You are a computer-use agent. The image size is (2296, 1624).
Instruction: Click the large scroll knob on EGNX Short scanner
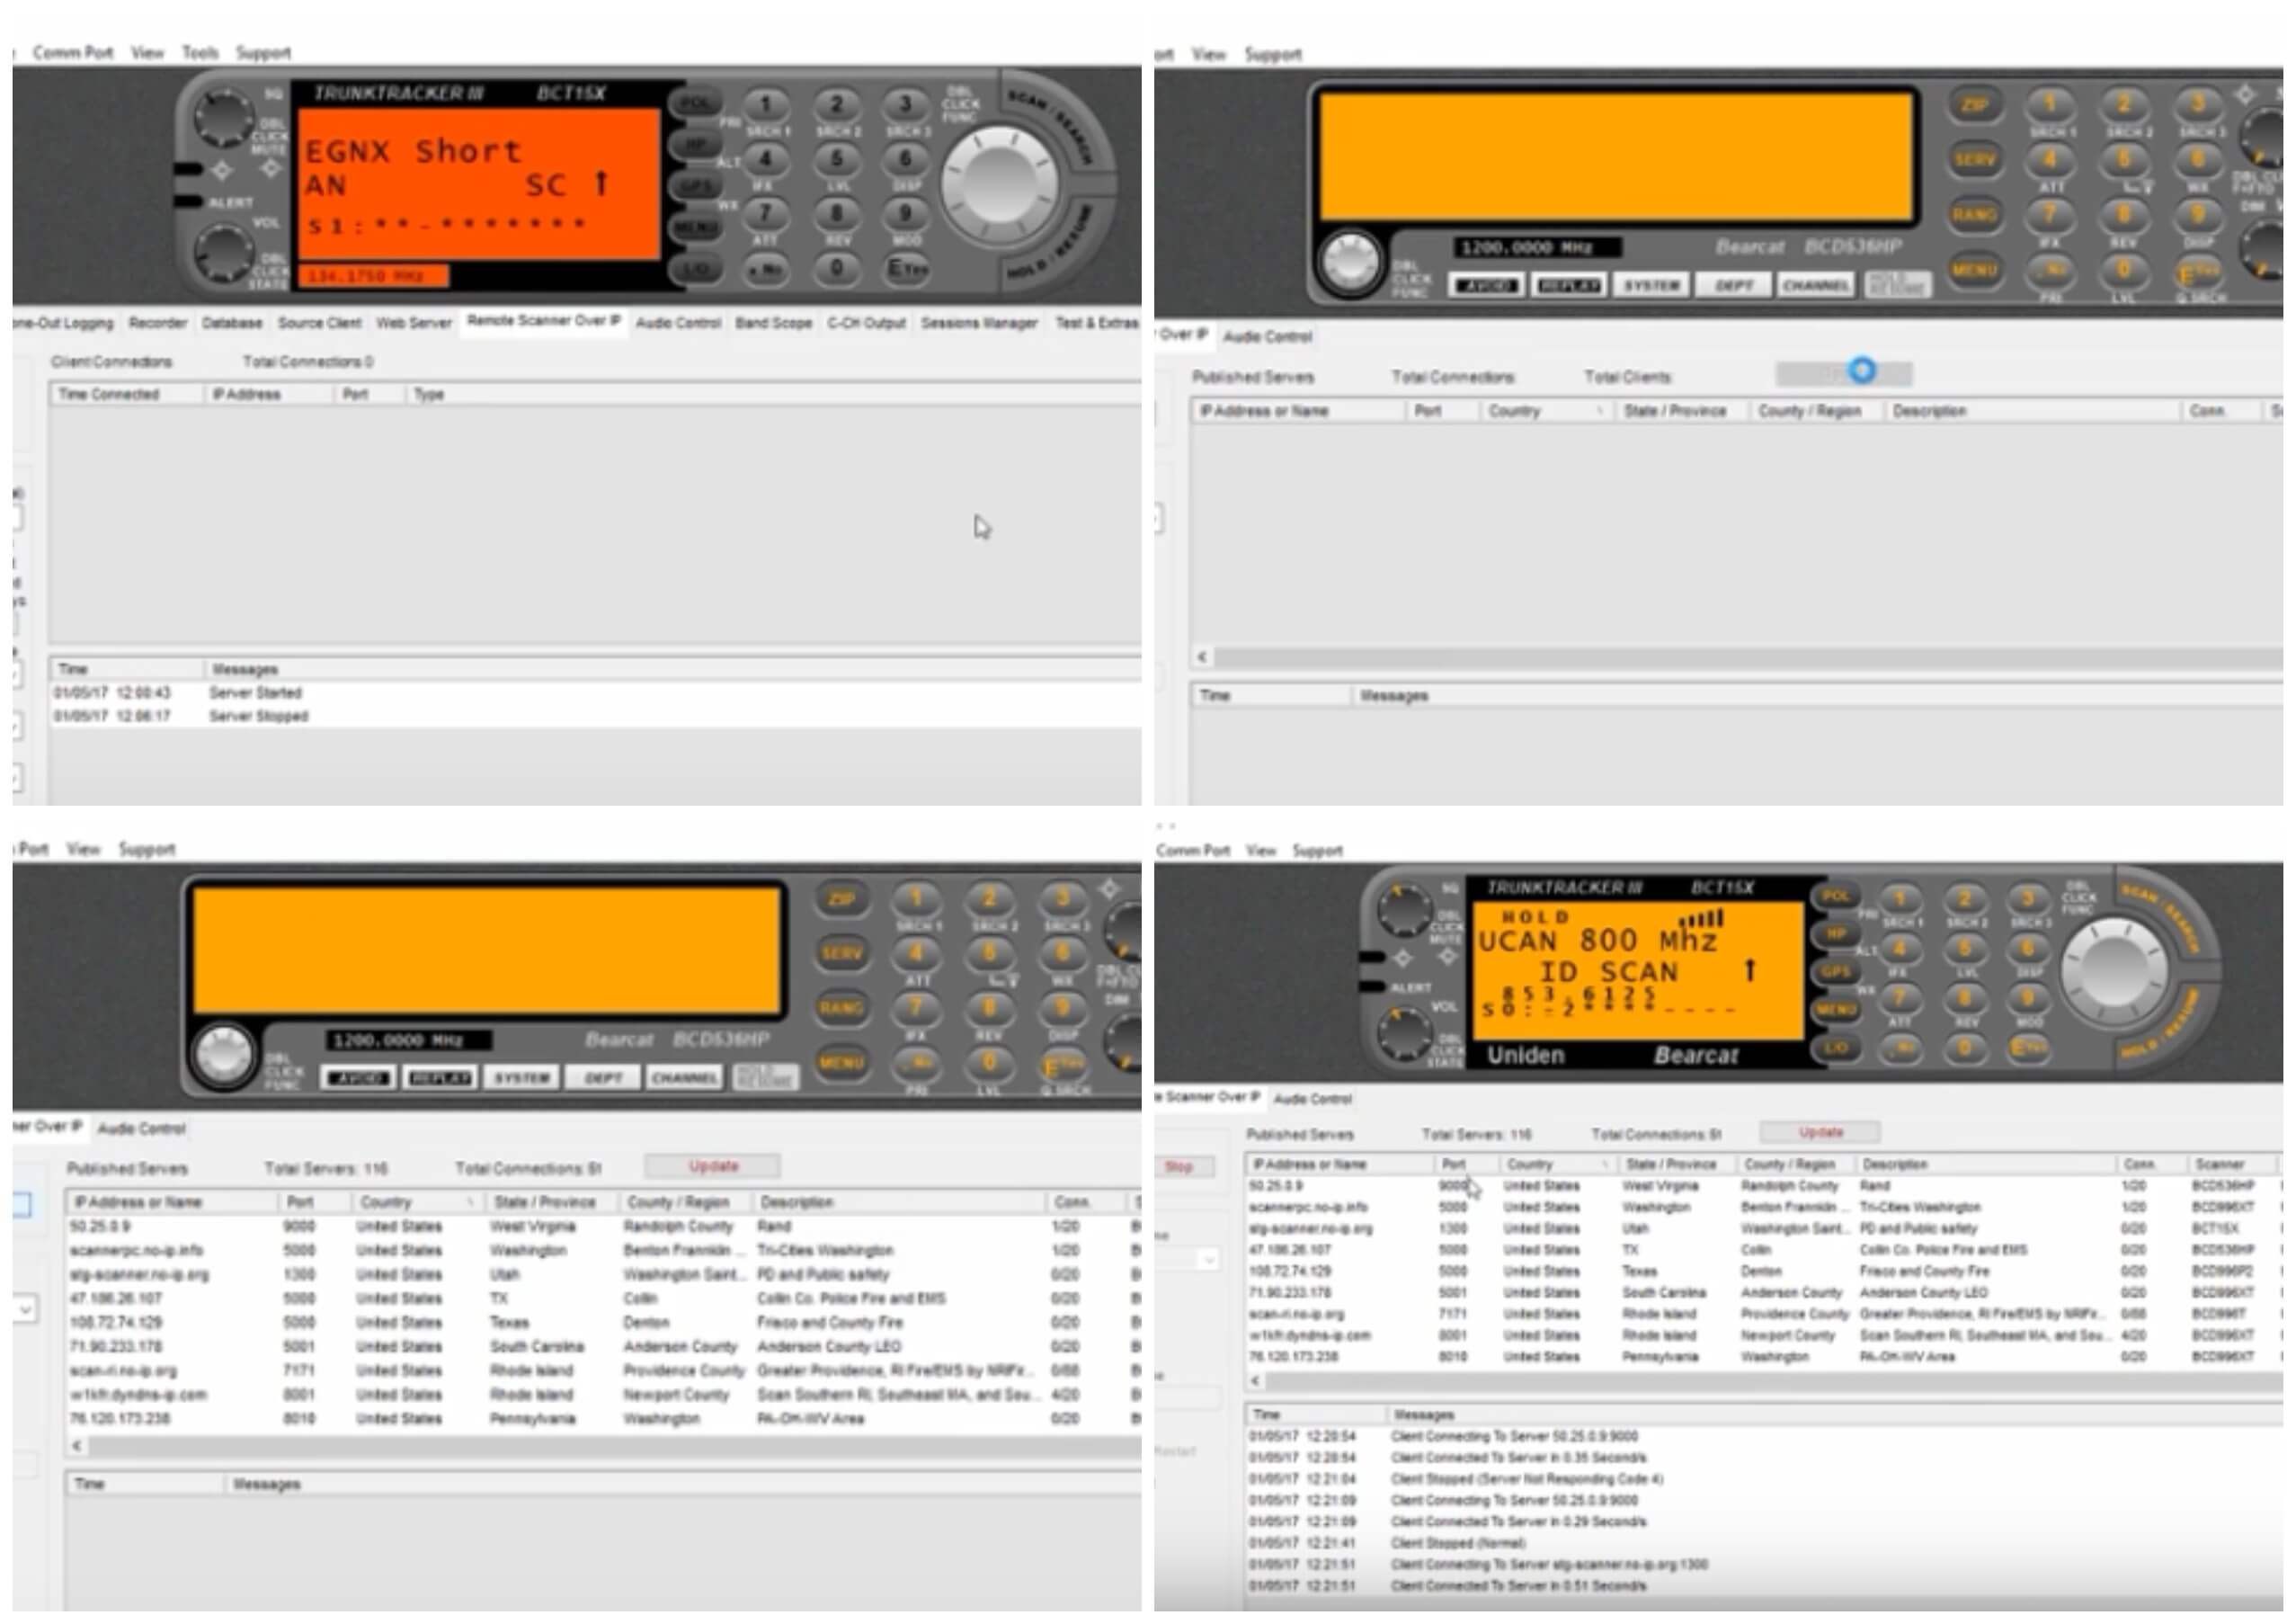[x=1000, y=186]
